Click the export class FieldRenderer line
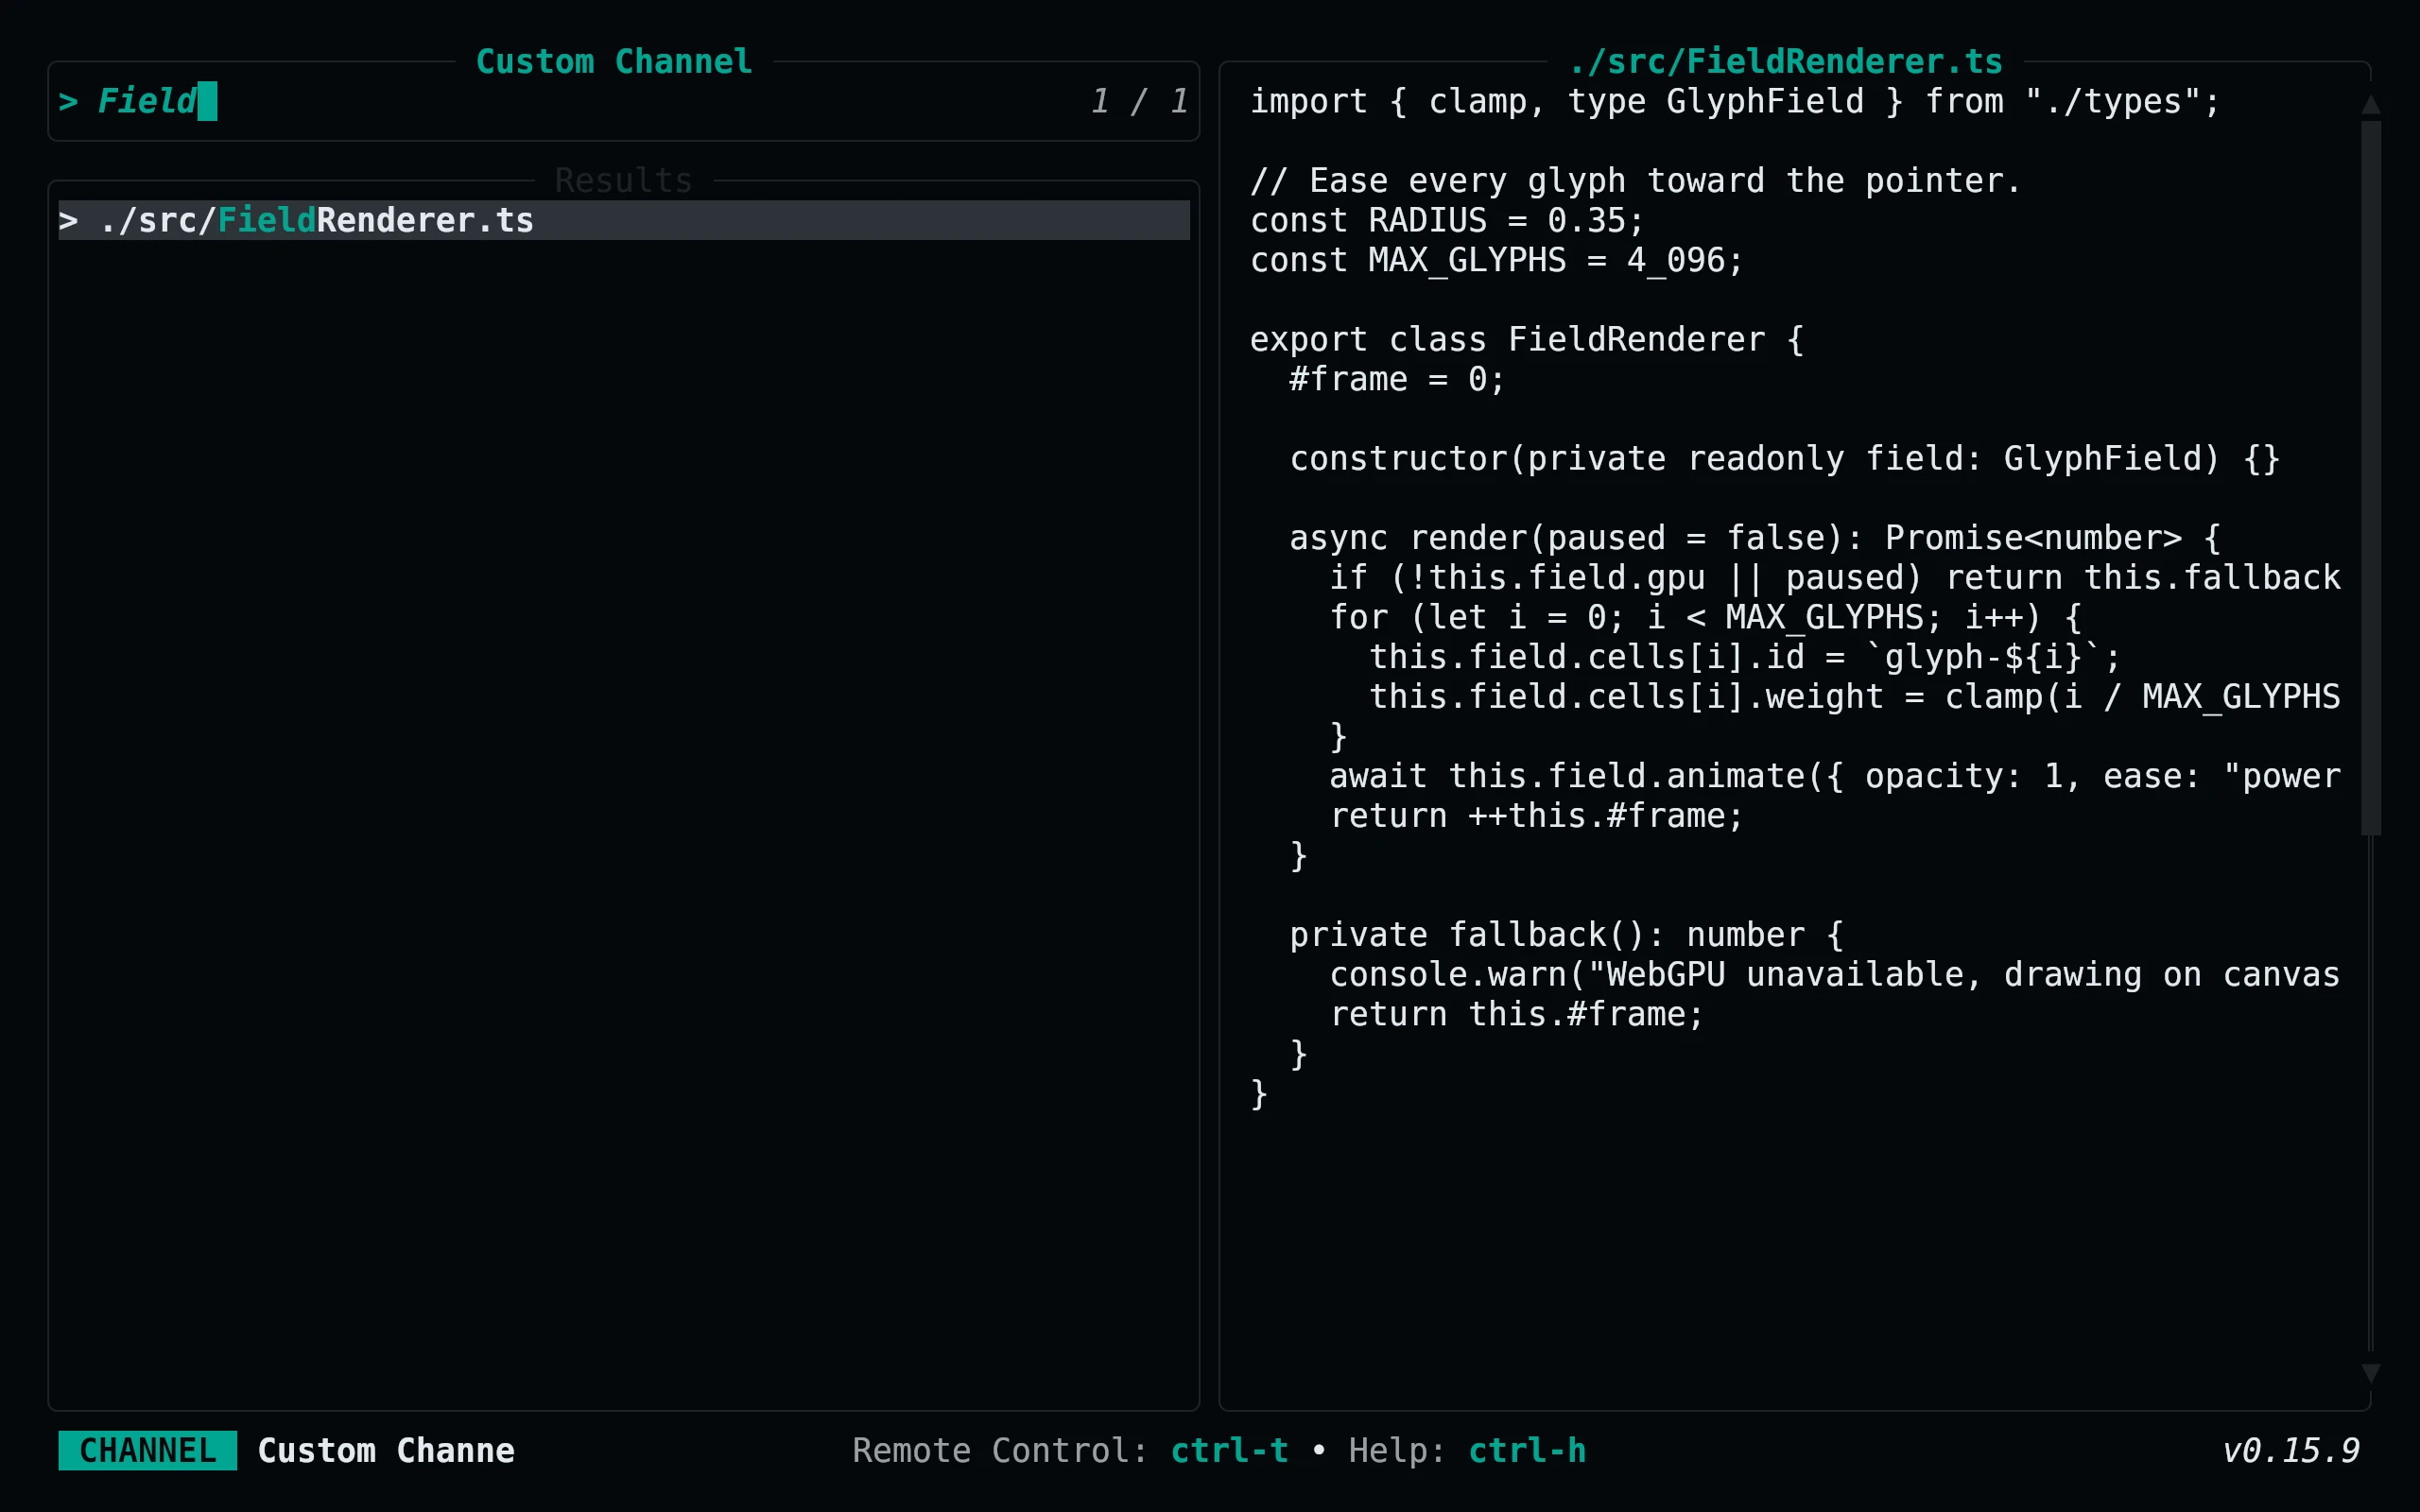The image size is (2420, 1512). (1527, 339)
